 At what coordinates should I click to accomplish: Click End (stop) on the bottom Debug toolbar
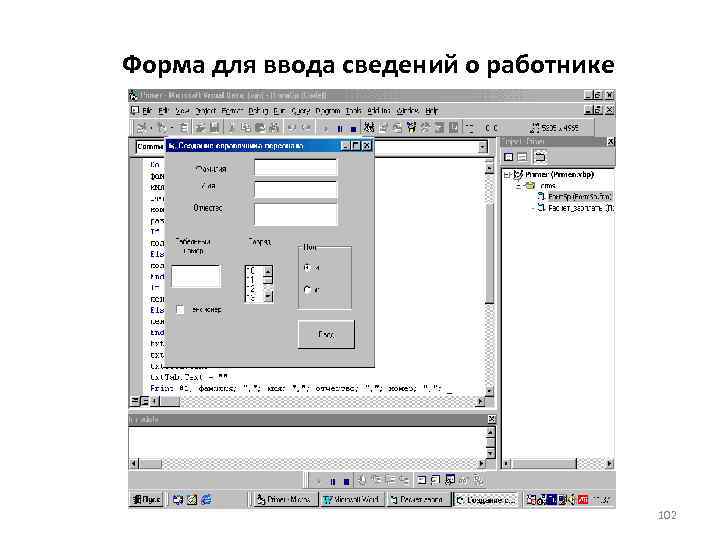[347, 482]
